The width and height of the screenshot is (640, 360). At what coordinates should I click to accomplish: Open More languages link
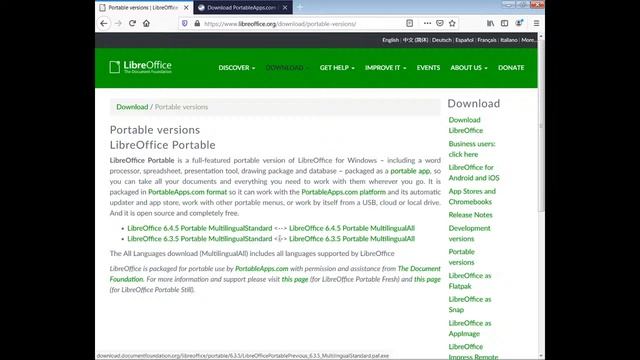pyautogui.click(x=528, y=40)
